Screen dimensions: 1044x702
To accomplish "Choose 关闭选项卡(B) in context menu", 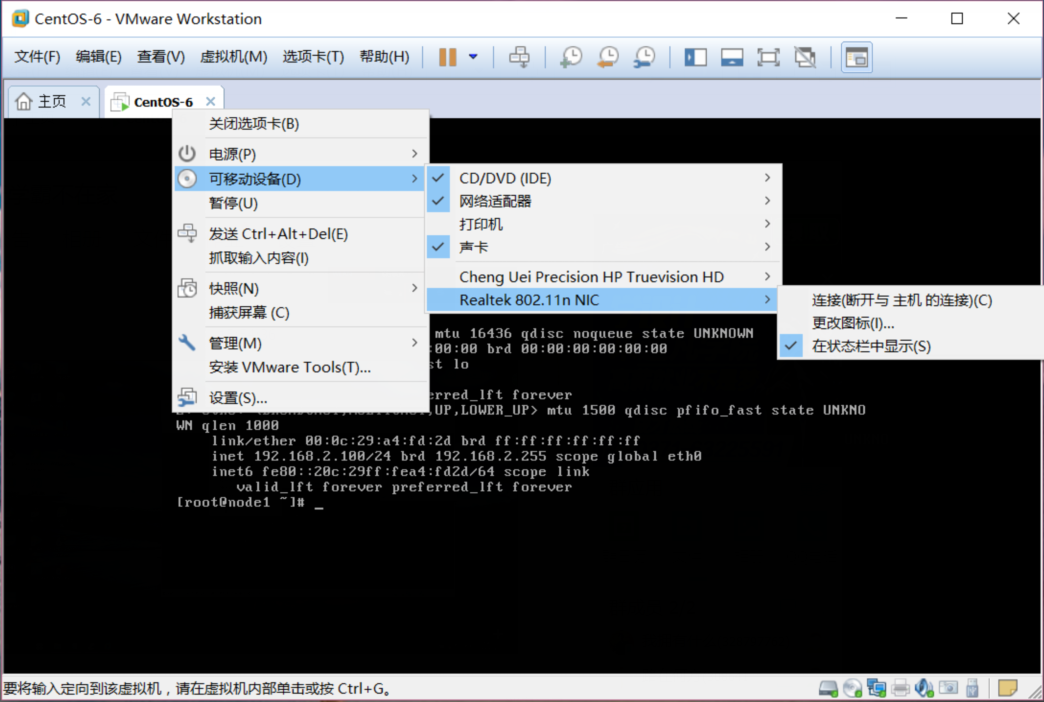I will pos(300,124).
